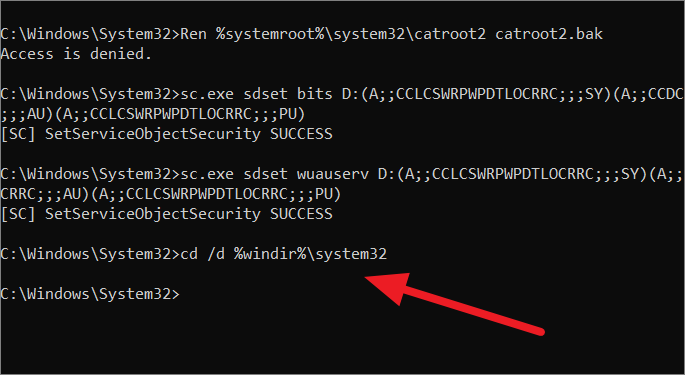Click the %windir%\system32 path text
The height and width of the screenshot is (375, 685).
pos(311,254)
